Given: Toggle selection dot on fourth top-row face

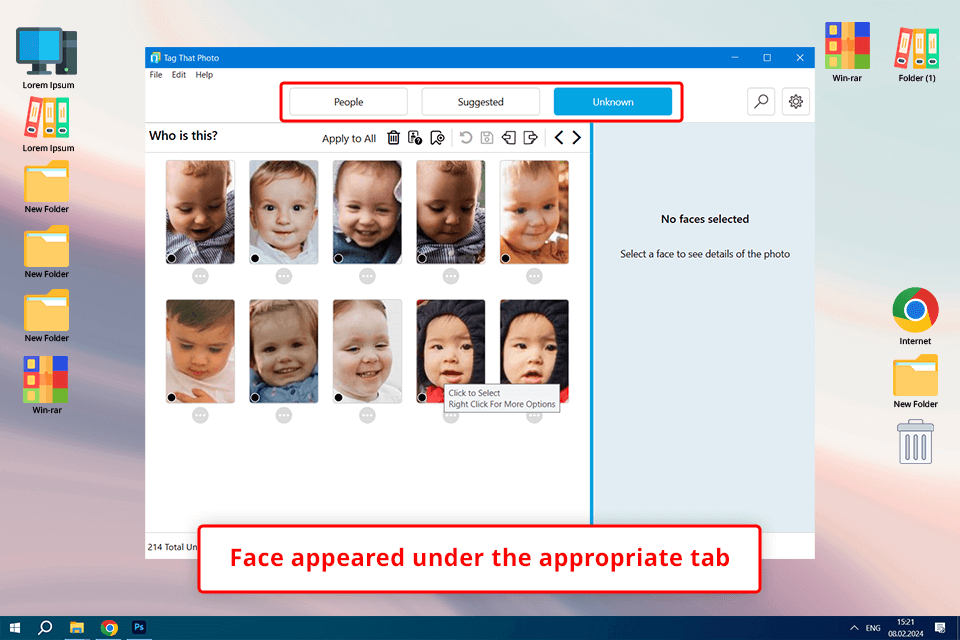Looking at the screenshot, I should pyautogui.click(x=422, y=258).
